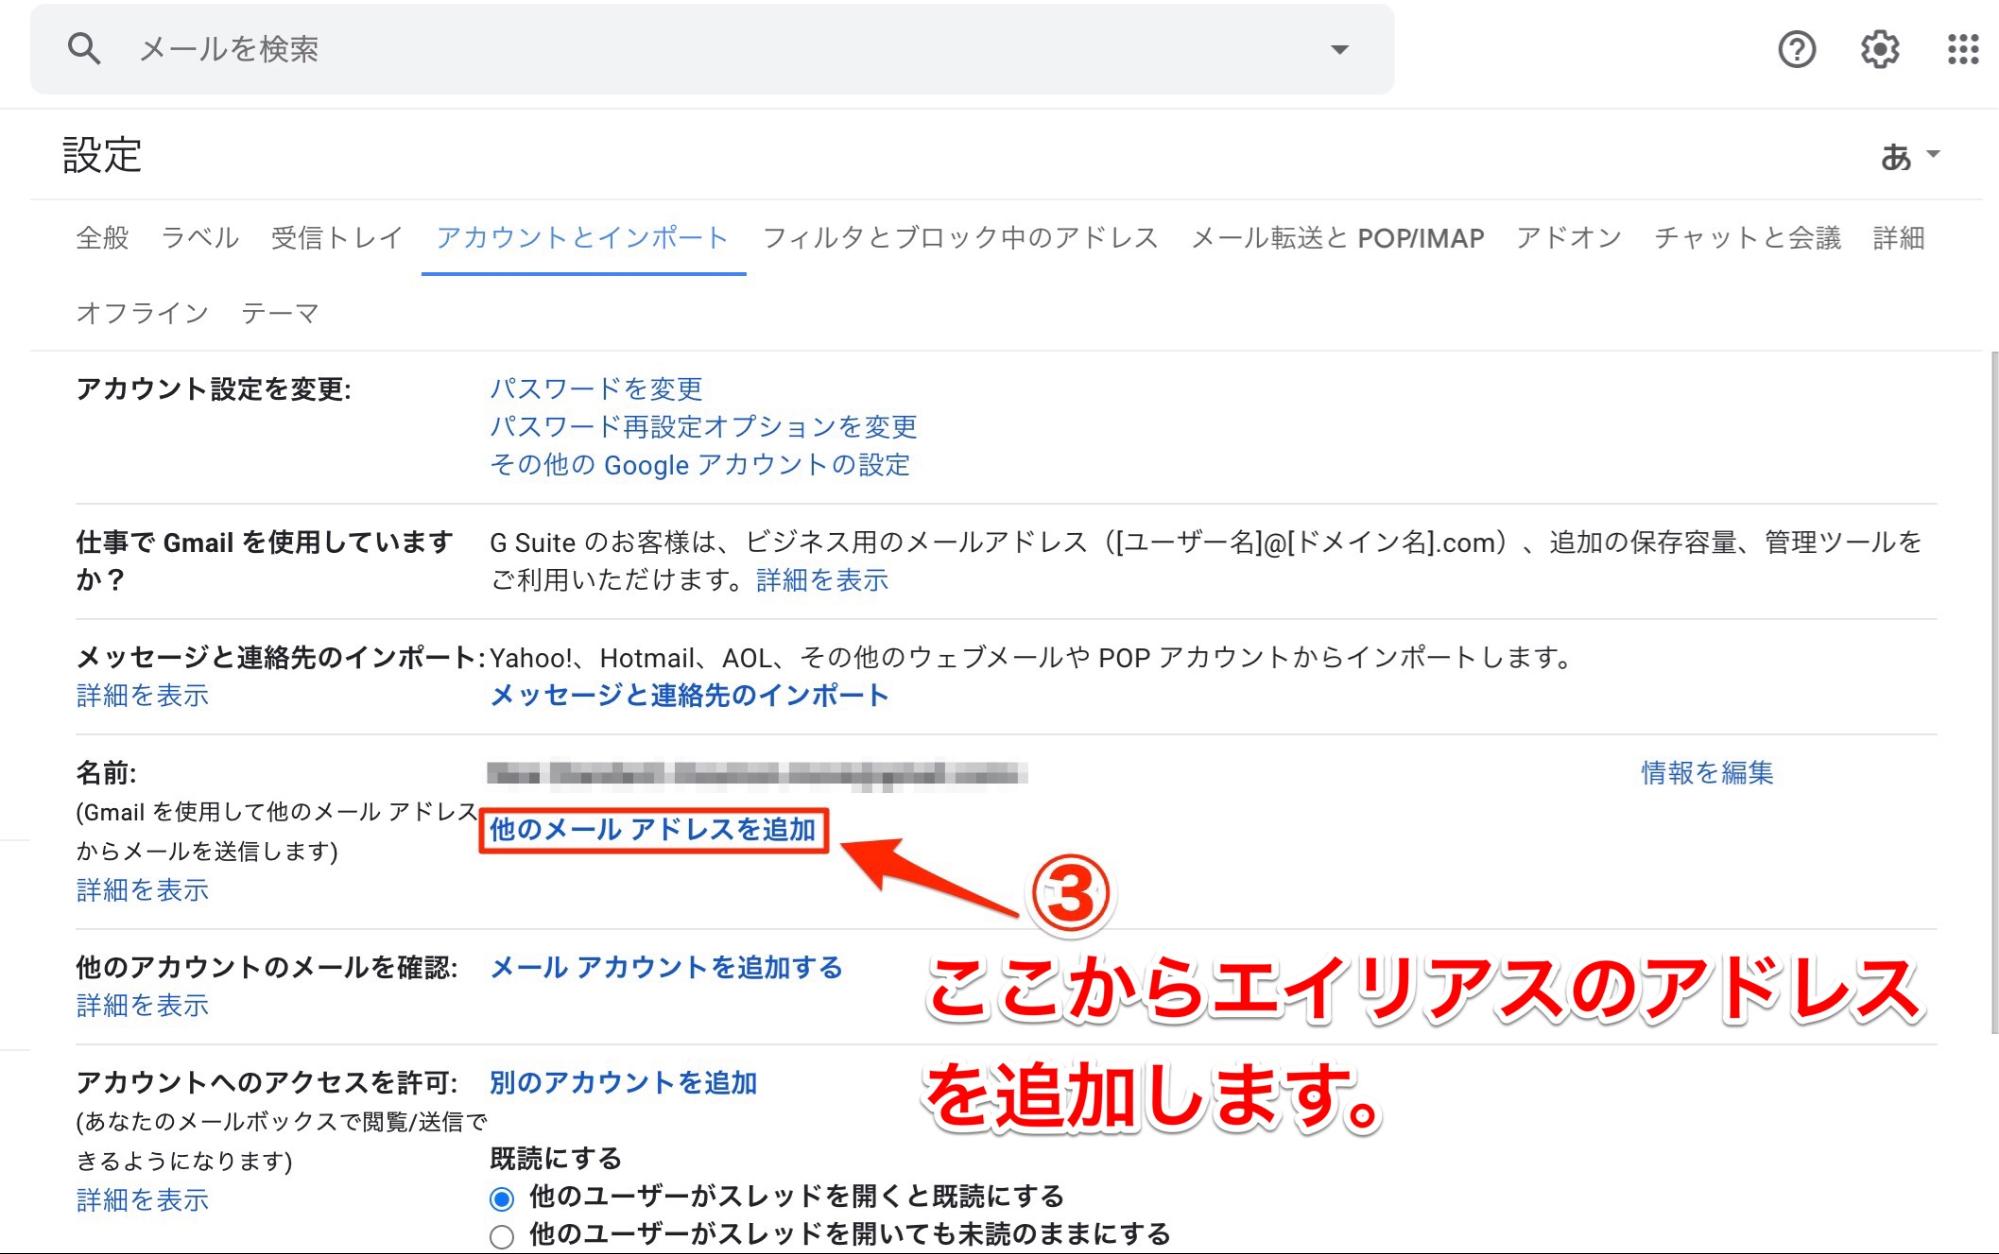Open the あ input tools dropdown
The width and height of the screenshot is (1999, 1254).
1910,156
